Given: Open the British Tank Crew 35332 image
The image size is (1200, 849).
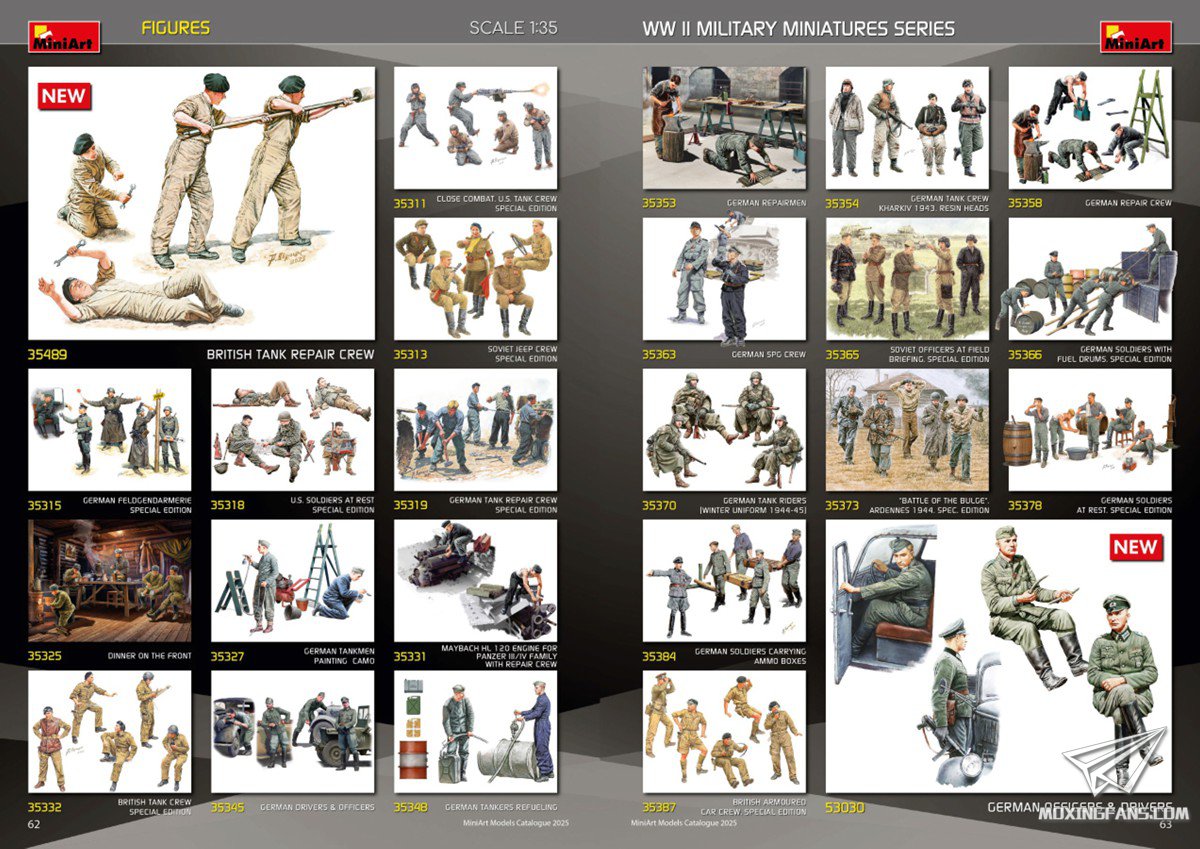Looking at the screenshot, I should click(x=109, y=732).
